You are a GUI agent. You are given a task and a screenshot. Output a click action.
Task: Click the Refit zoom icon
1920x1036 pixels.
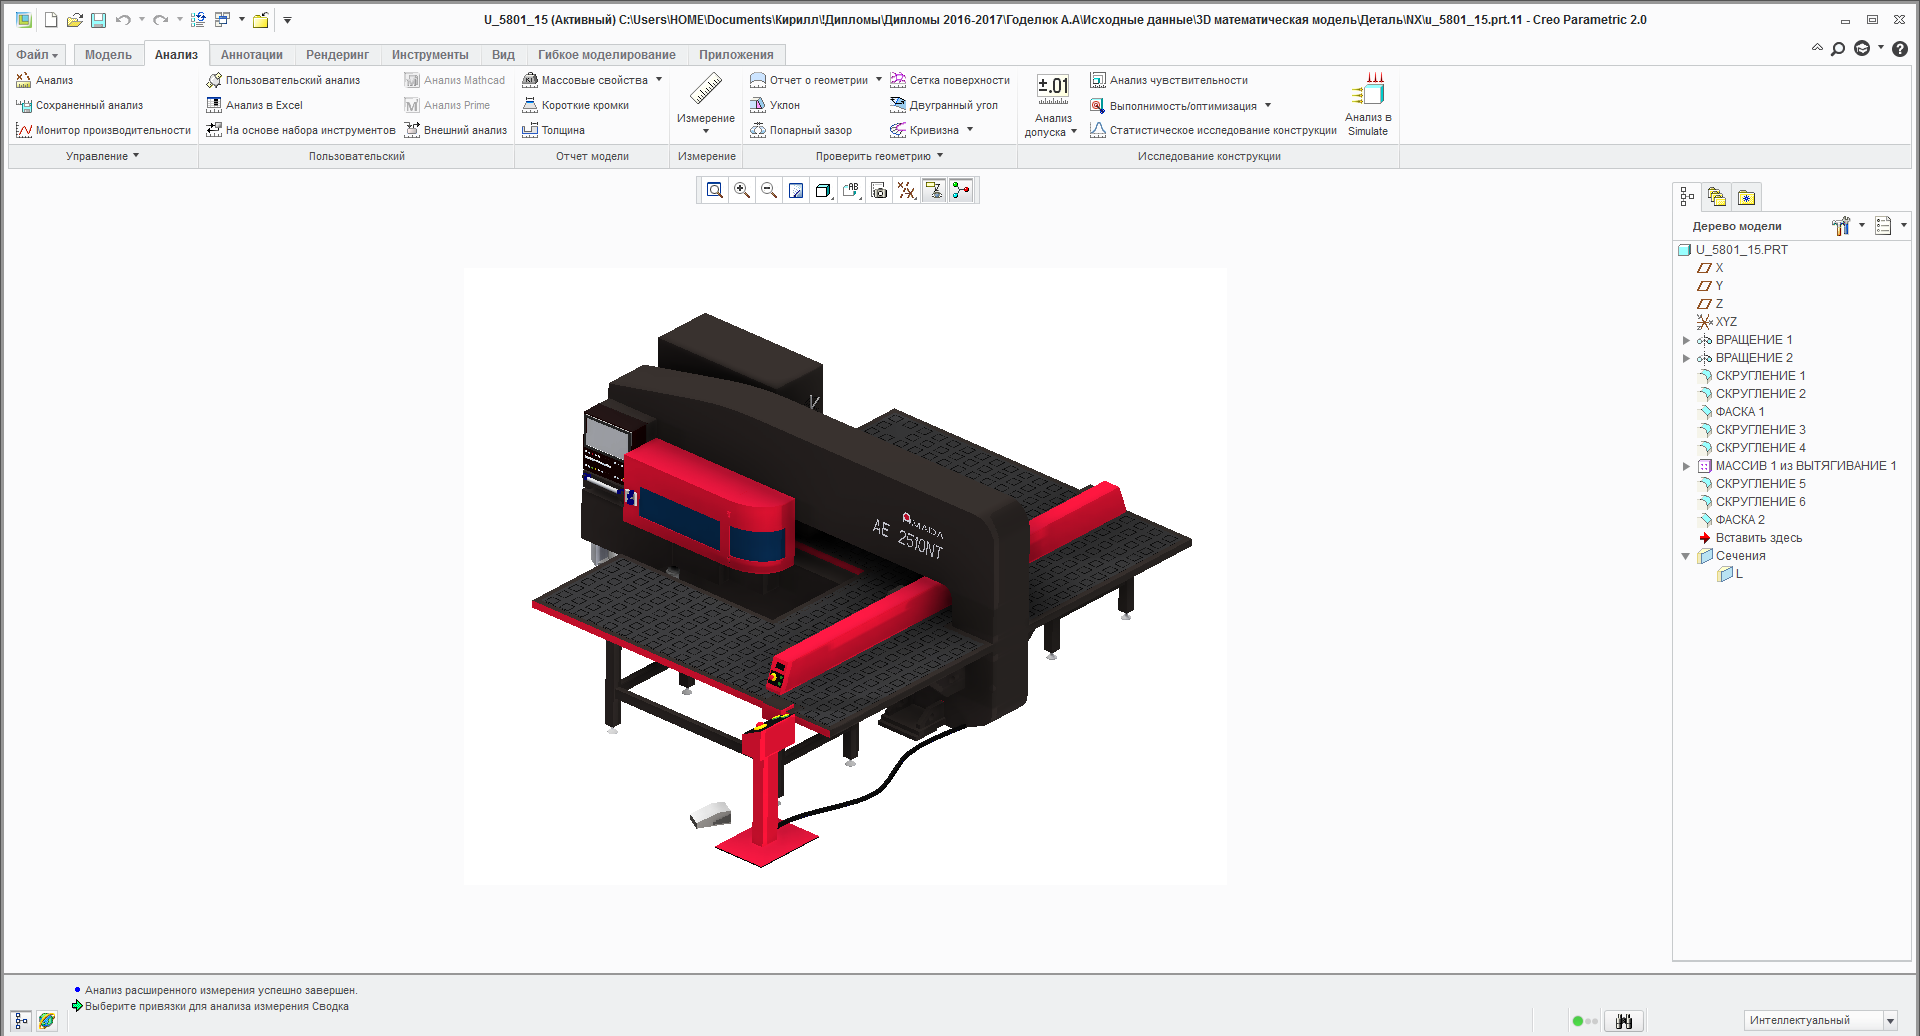(x=714, y=190)
